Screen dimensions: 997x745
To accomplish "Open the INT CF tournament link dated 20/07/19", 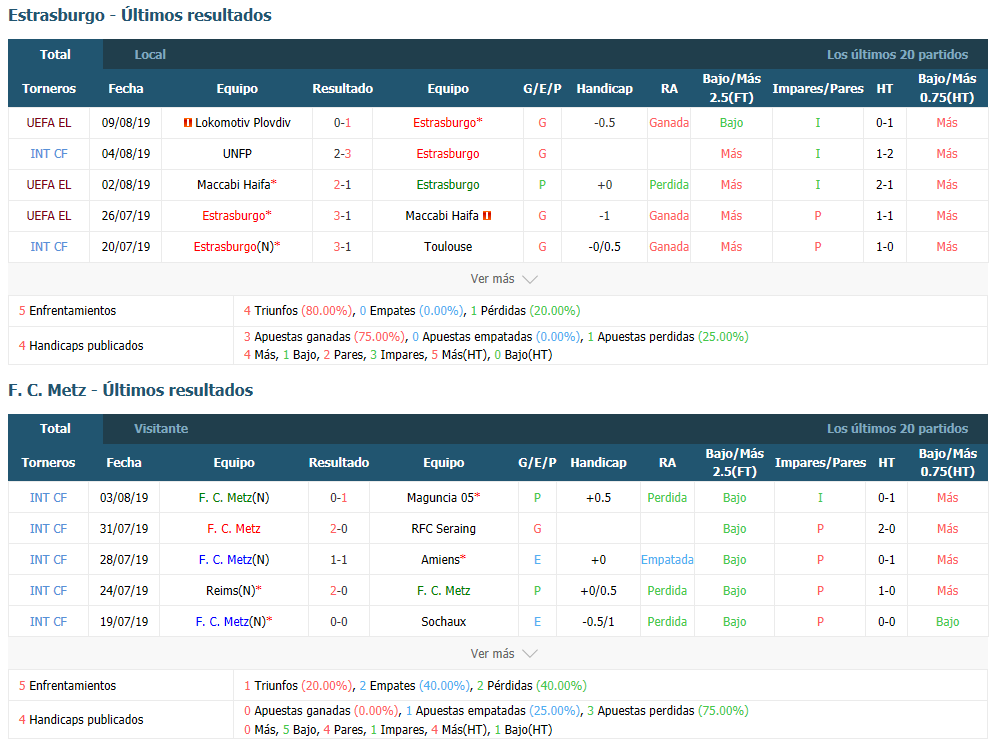I will (x=49, y=247).
